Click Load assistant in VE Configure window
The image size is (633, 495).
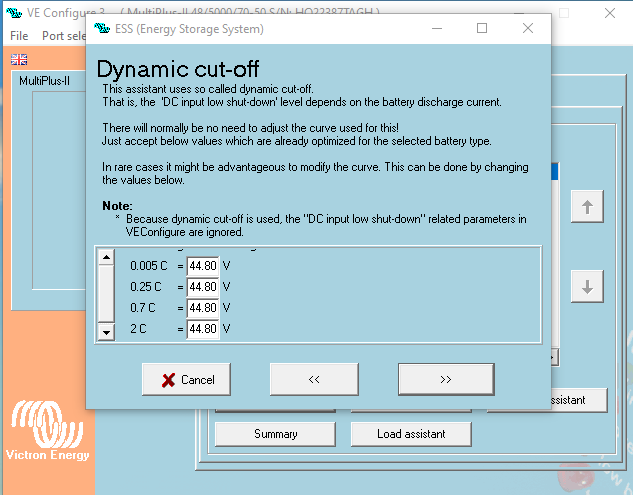(411, 434)
